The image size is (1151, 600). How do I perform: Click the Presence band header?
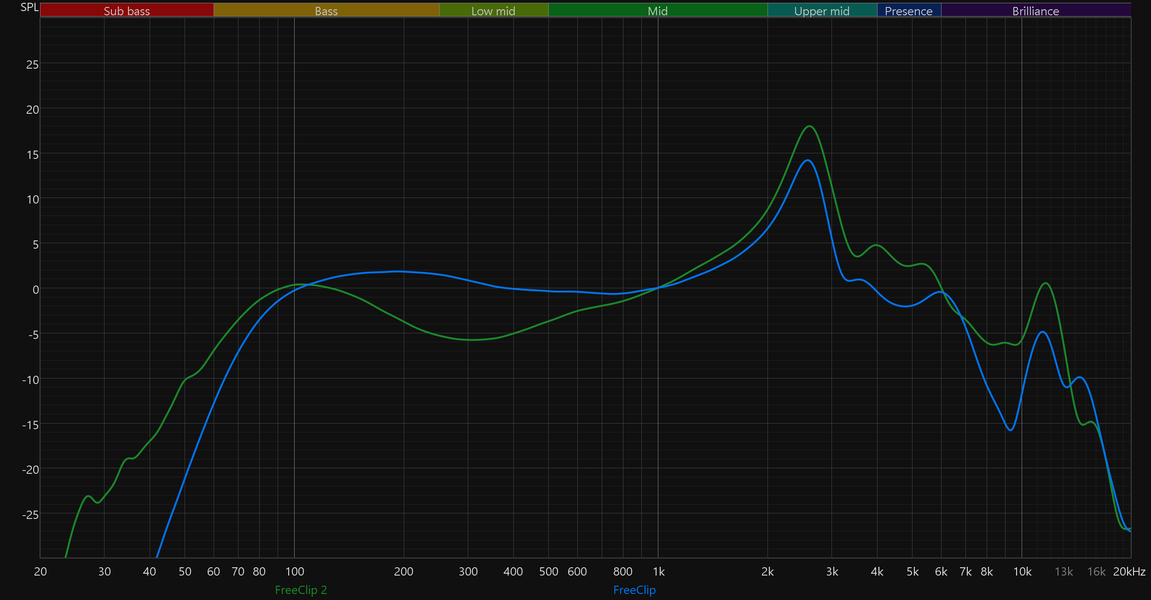[909, 10]
